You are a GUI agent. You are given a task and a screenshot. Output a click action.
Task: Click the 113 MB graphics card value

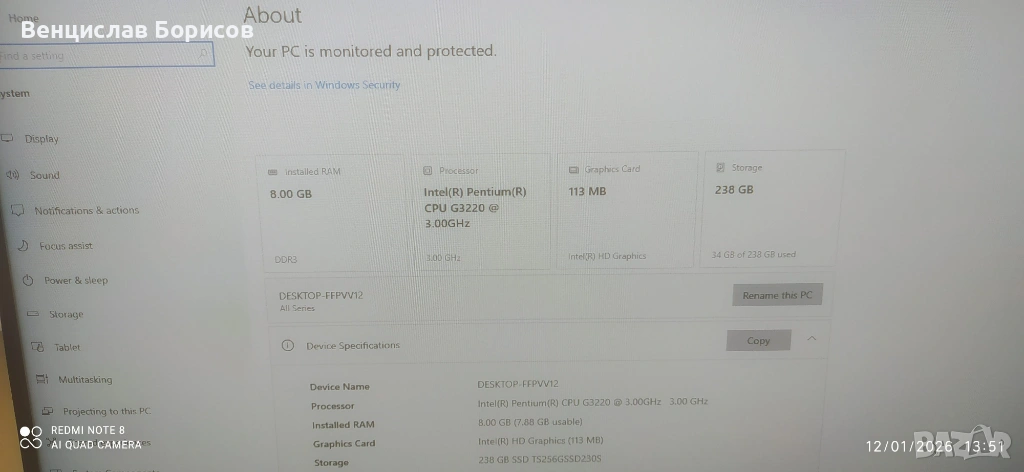(x=587, y=191)
